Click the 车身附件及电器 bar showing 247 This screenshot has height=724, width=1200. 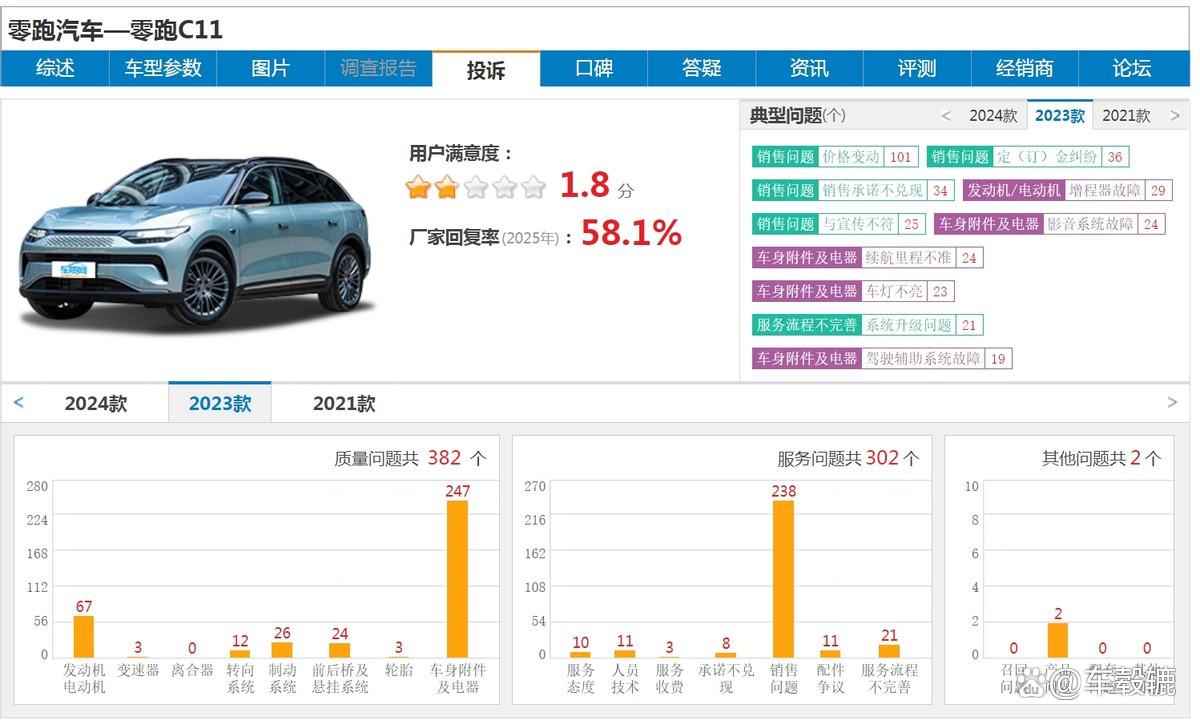click(x=457, y=579)
